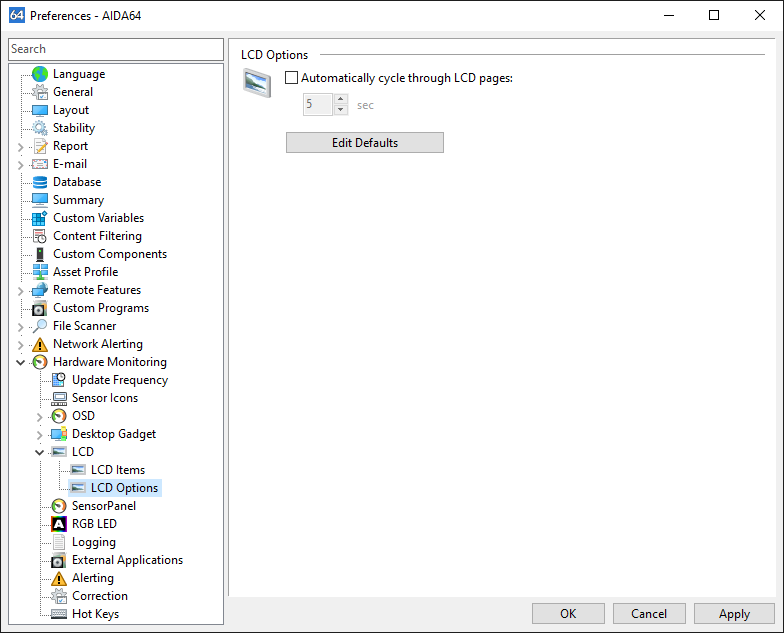Open the Logging settings page
This screenshot has width=784, height=633.
(94, 542)
